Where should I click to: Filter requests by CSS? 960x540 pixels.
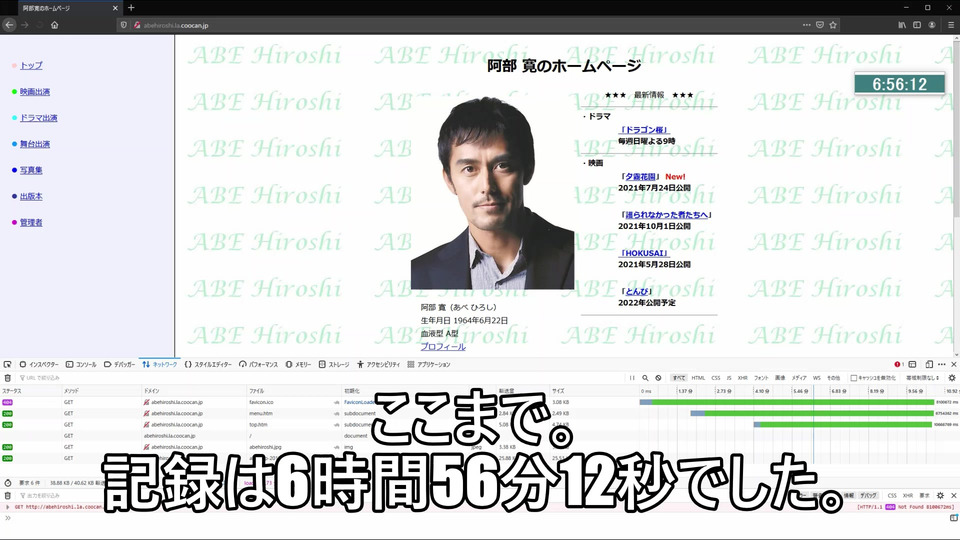pyautogui.click(x=716, y=378)
